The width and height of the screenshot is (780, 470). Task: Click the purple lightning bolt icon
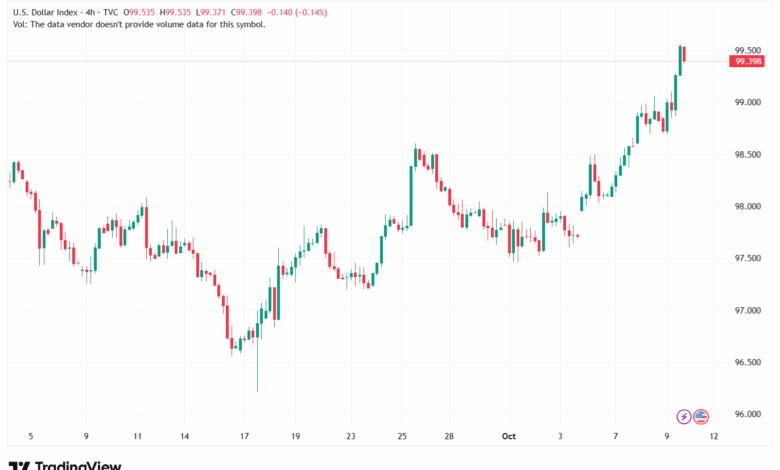tap(684, 416)
